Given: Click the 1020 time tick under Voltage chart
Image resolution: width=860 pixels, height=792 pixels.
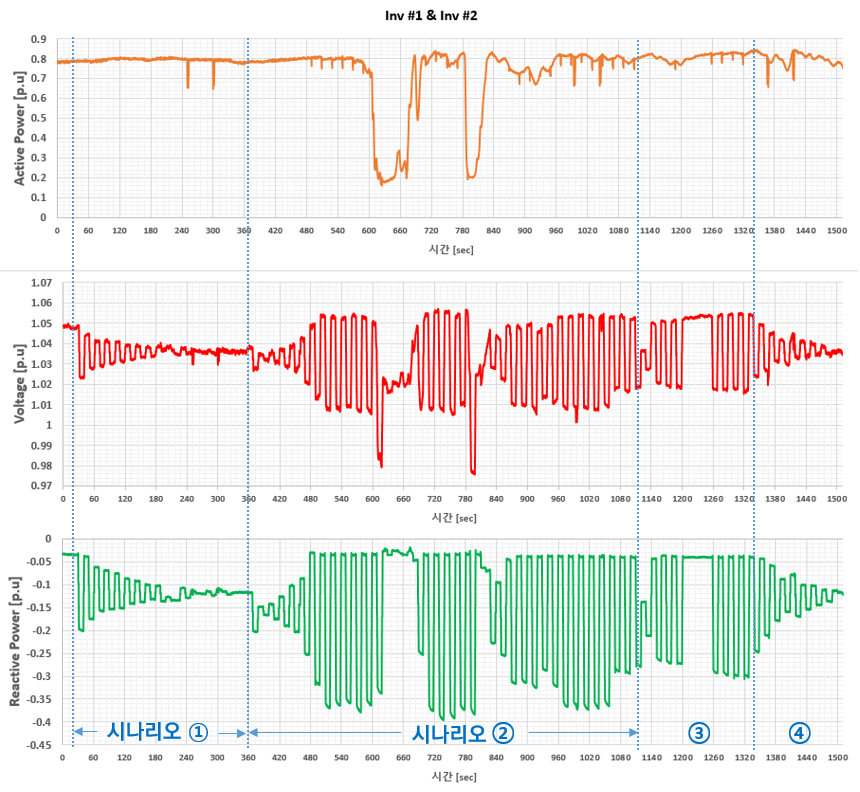Looking at the screenshot, I should click(589, 499).
